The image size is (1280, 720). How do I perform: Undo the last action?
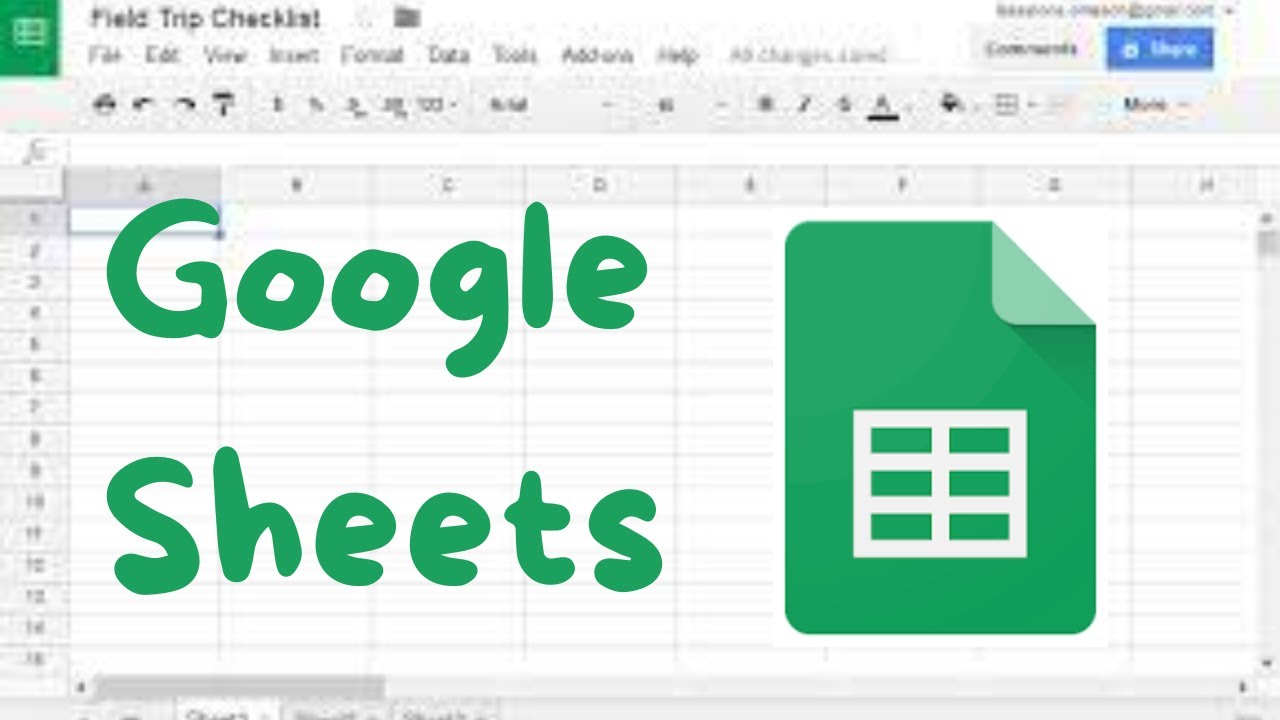[144, 104]
